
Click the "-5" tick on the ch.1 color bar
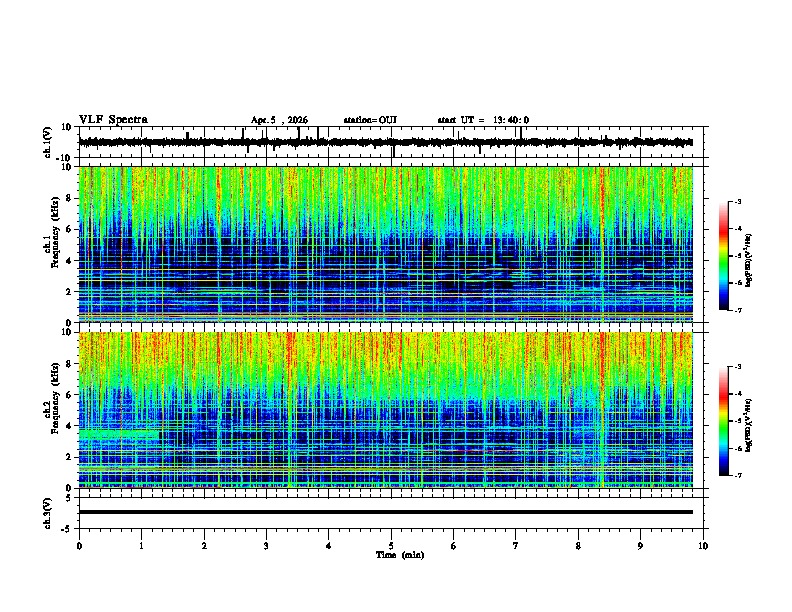(737, 256)
